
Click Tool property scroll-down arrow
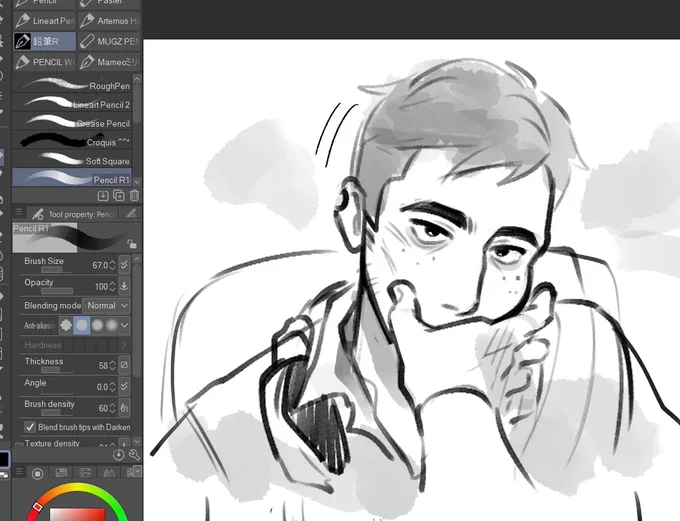click(x=137, y=442)
